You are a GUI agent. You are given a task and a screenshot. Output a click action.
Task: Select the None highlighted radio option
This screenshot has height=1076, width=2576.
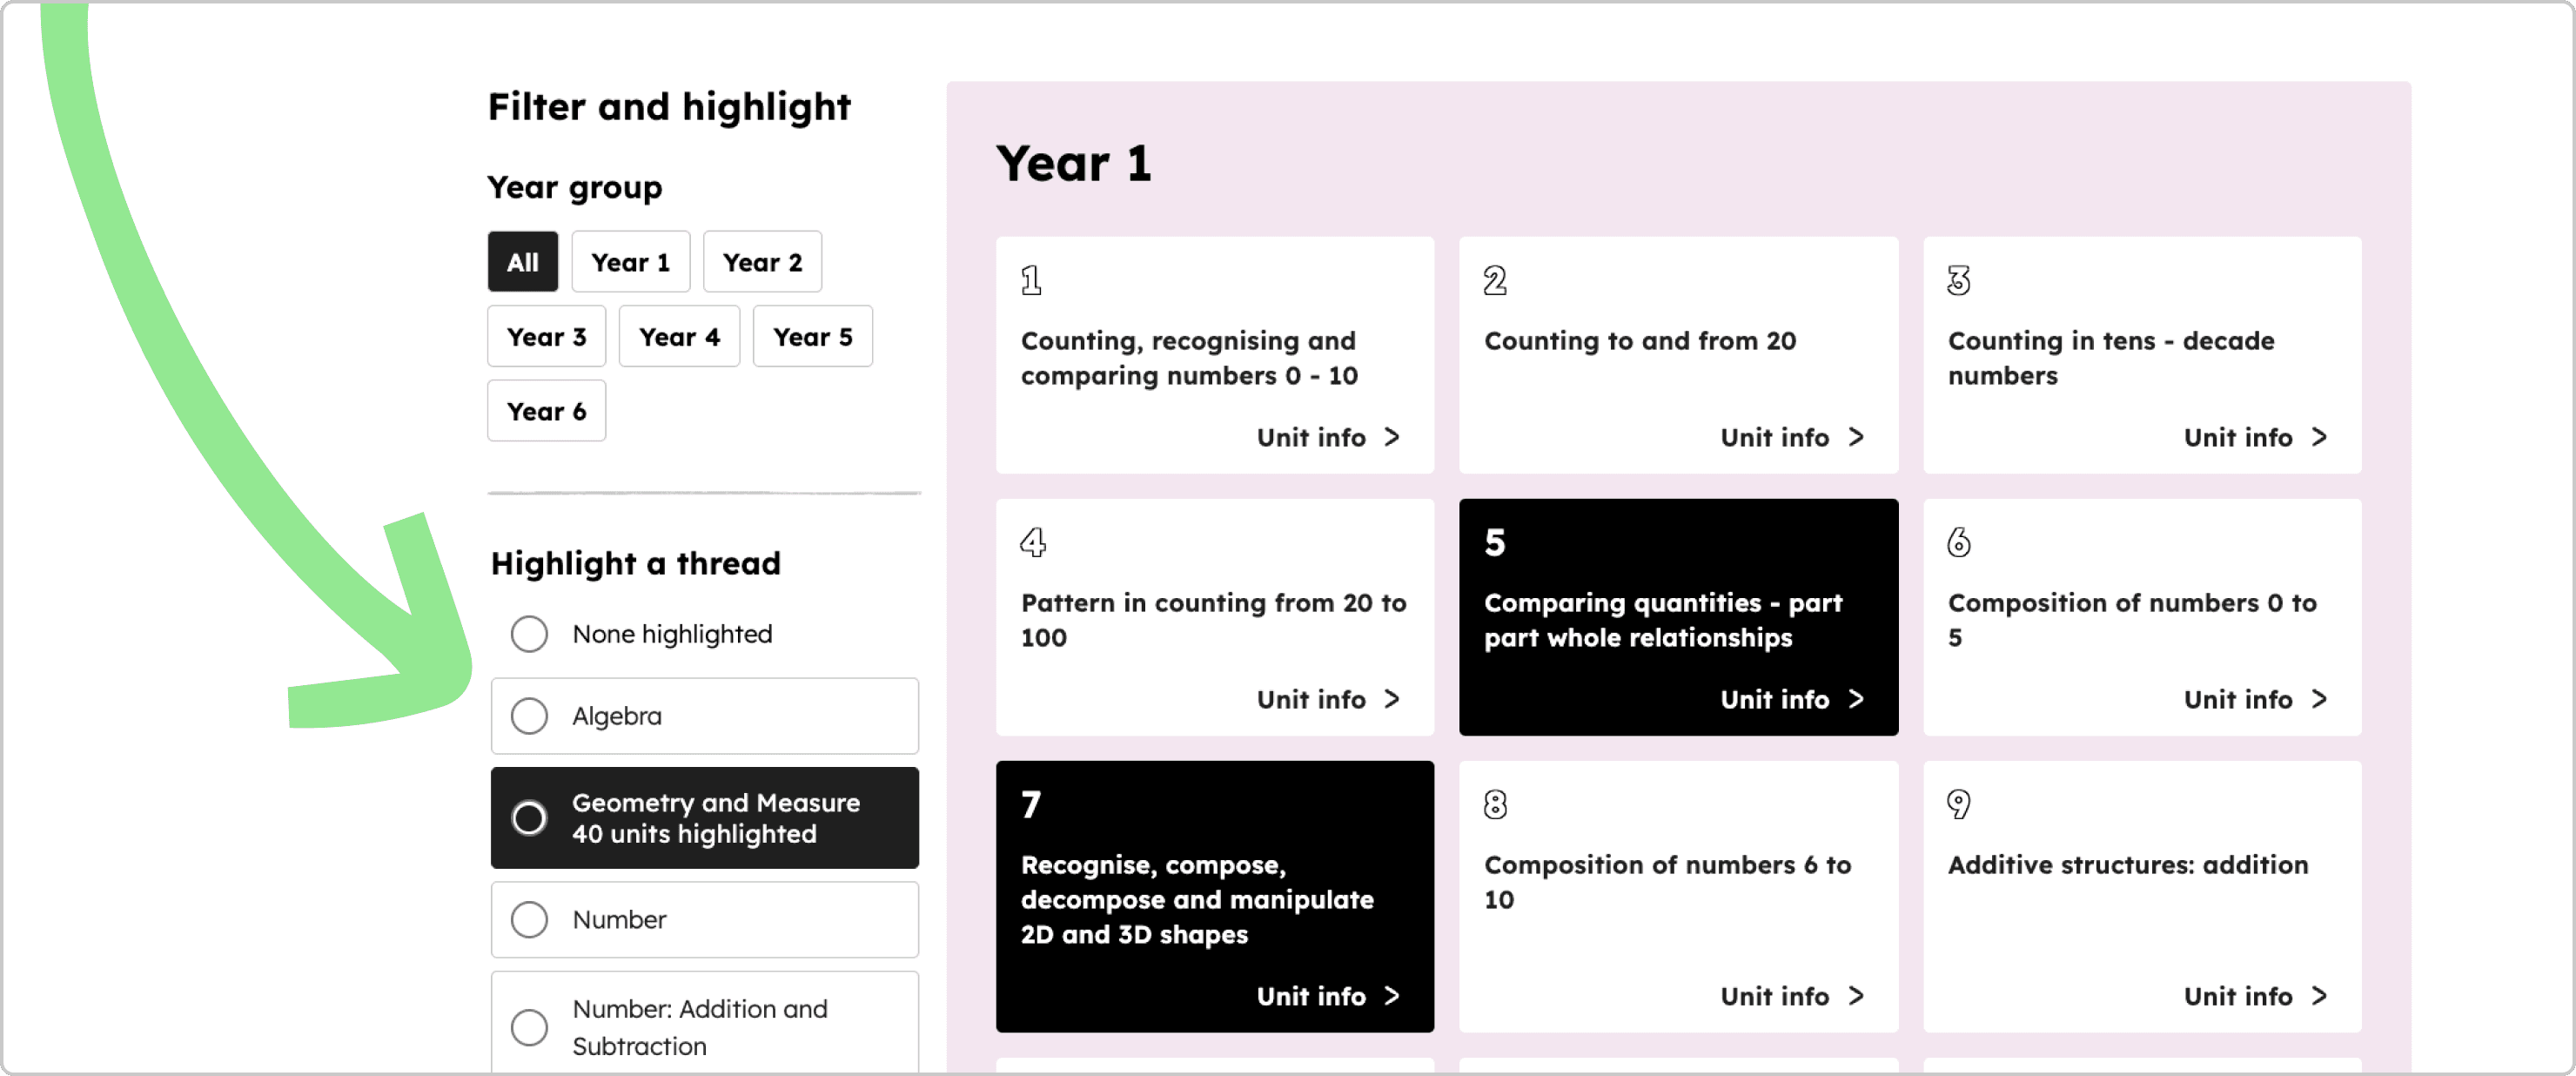tap(529, 634)
